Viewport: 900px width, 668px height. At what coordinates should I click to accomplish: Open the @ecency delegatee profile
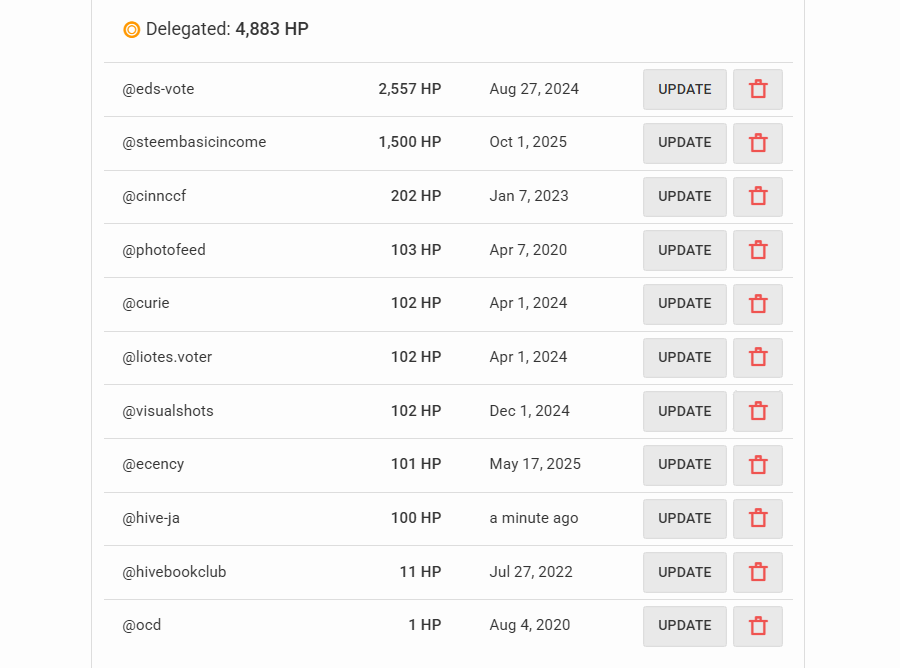click(153, 464)
